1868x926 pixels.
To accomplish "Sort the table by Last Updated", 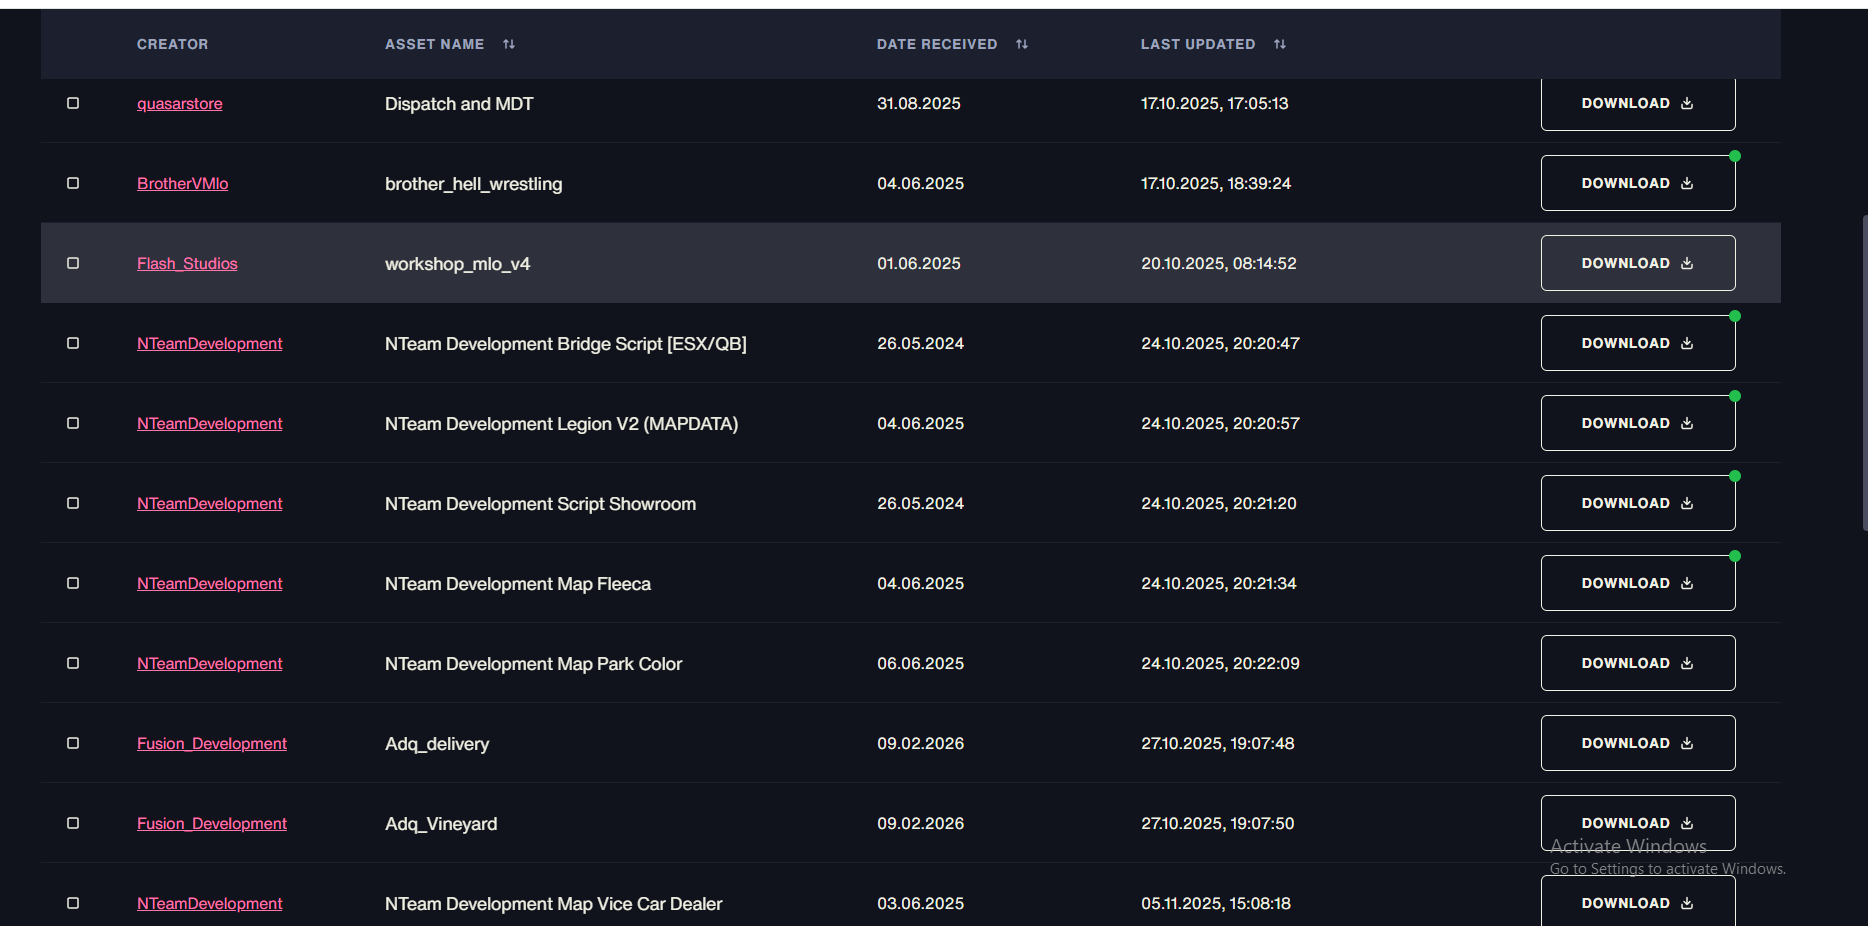I will (x=1280, y=44).
